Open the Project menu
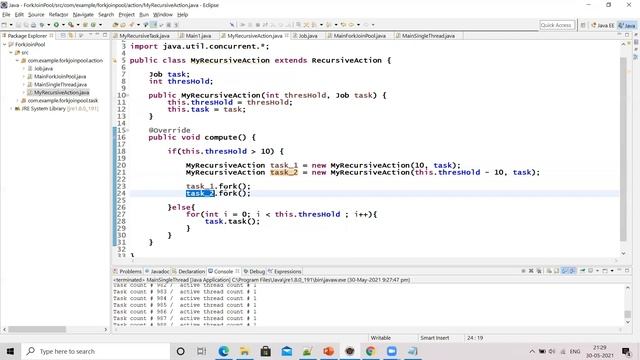The height and width of the screenshot is (360, 640). pyautogui.click(x=126, y=14)
